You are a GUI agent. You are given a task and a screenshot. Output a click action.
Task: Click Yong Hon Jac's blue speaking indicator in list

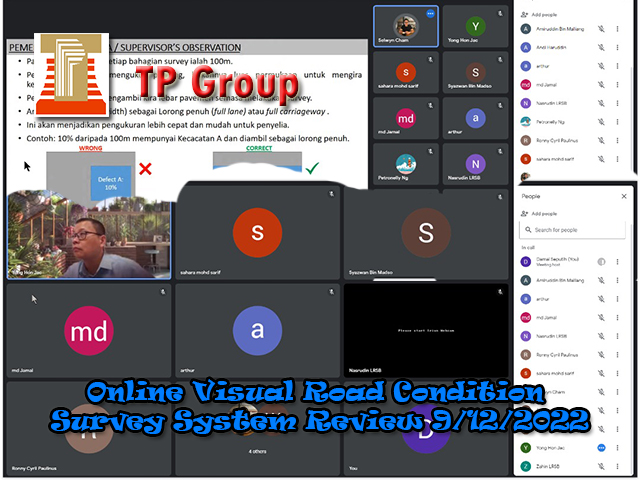click(601, 448)
